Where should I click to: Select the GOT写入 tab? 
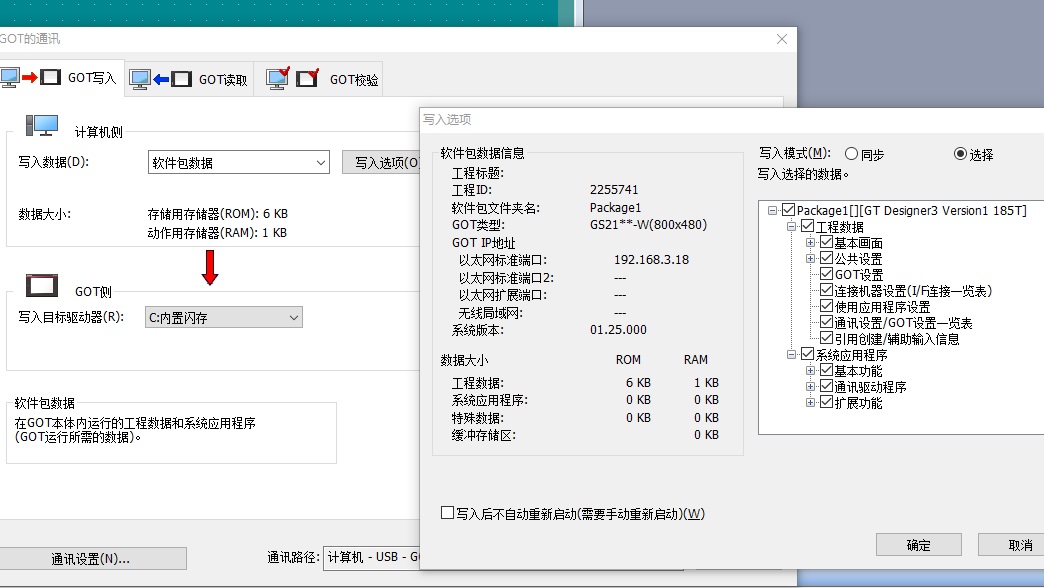click(62, 78)
